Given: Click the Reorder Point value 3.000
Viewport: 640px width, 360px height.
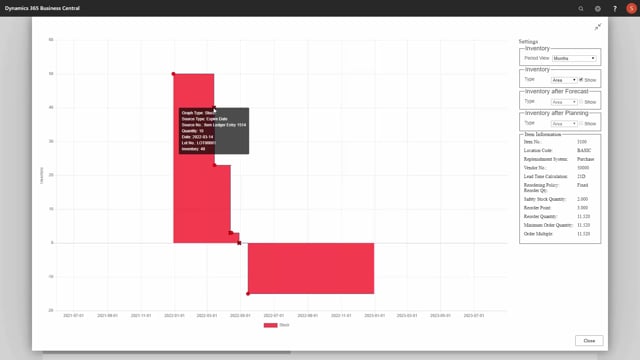Looking at the screenshot, I should pos(582,208).
